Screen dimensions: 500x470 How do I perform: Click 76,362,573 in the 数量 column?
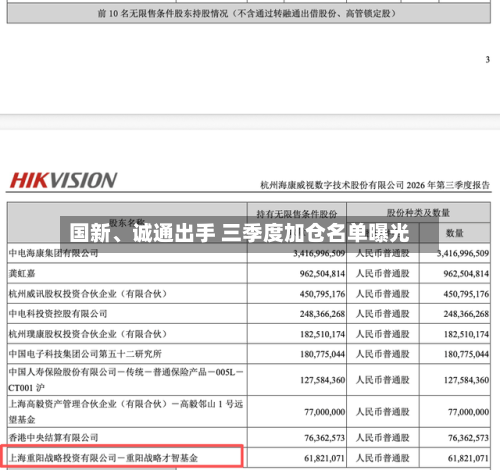tap(468, 438)
